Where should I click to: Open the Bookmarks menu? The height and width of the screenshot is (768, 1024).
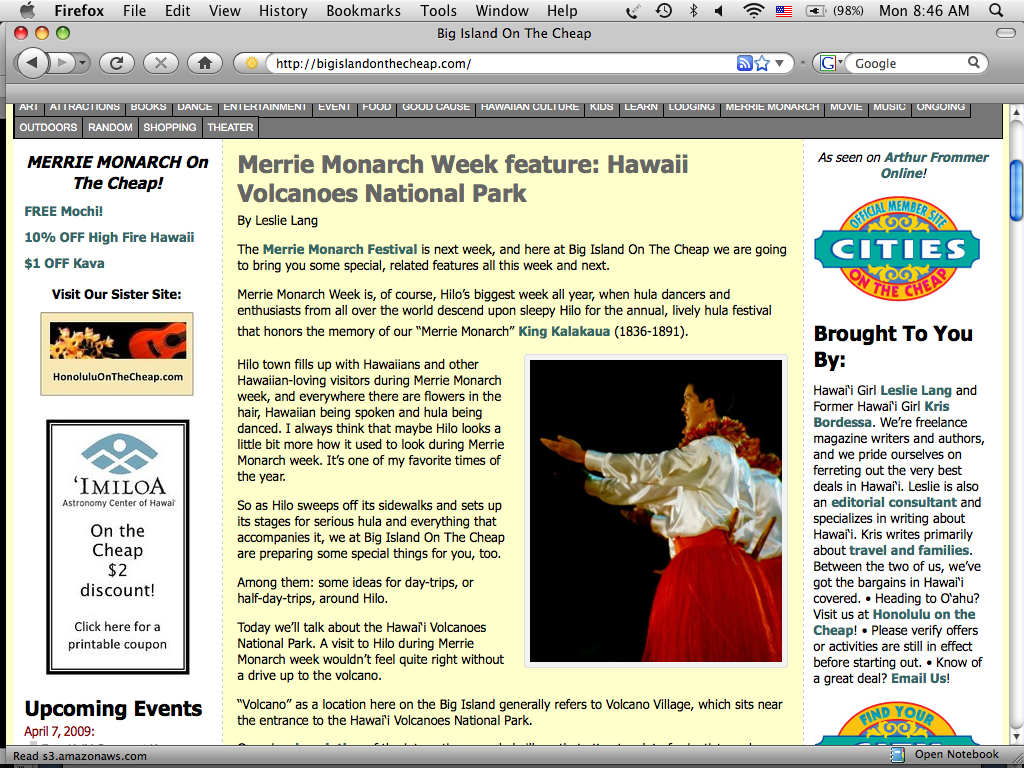point(364,10)
